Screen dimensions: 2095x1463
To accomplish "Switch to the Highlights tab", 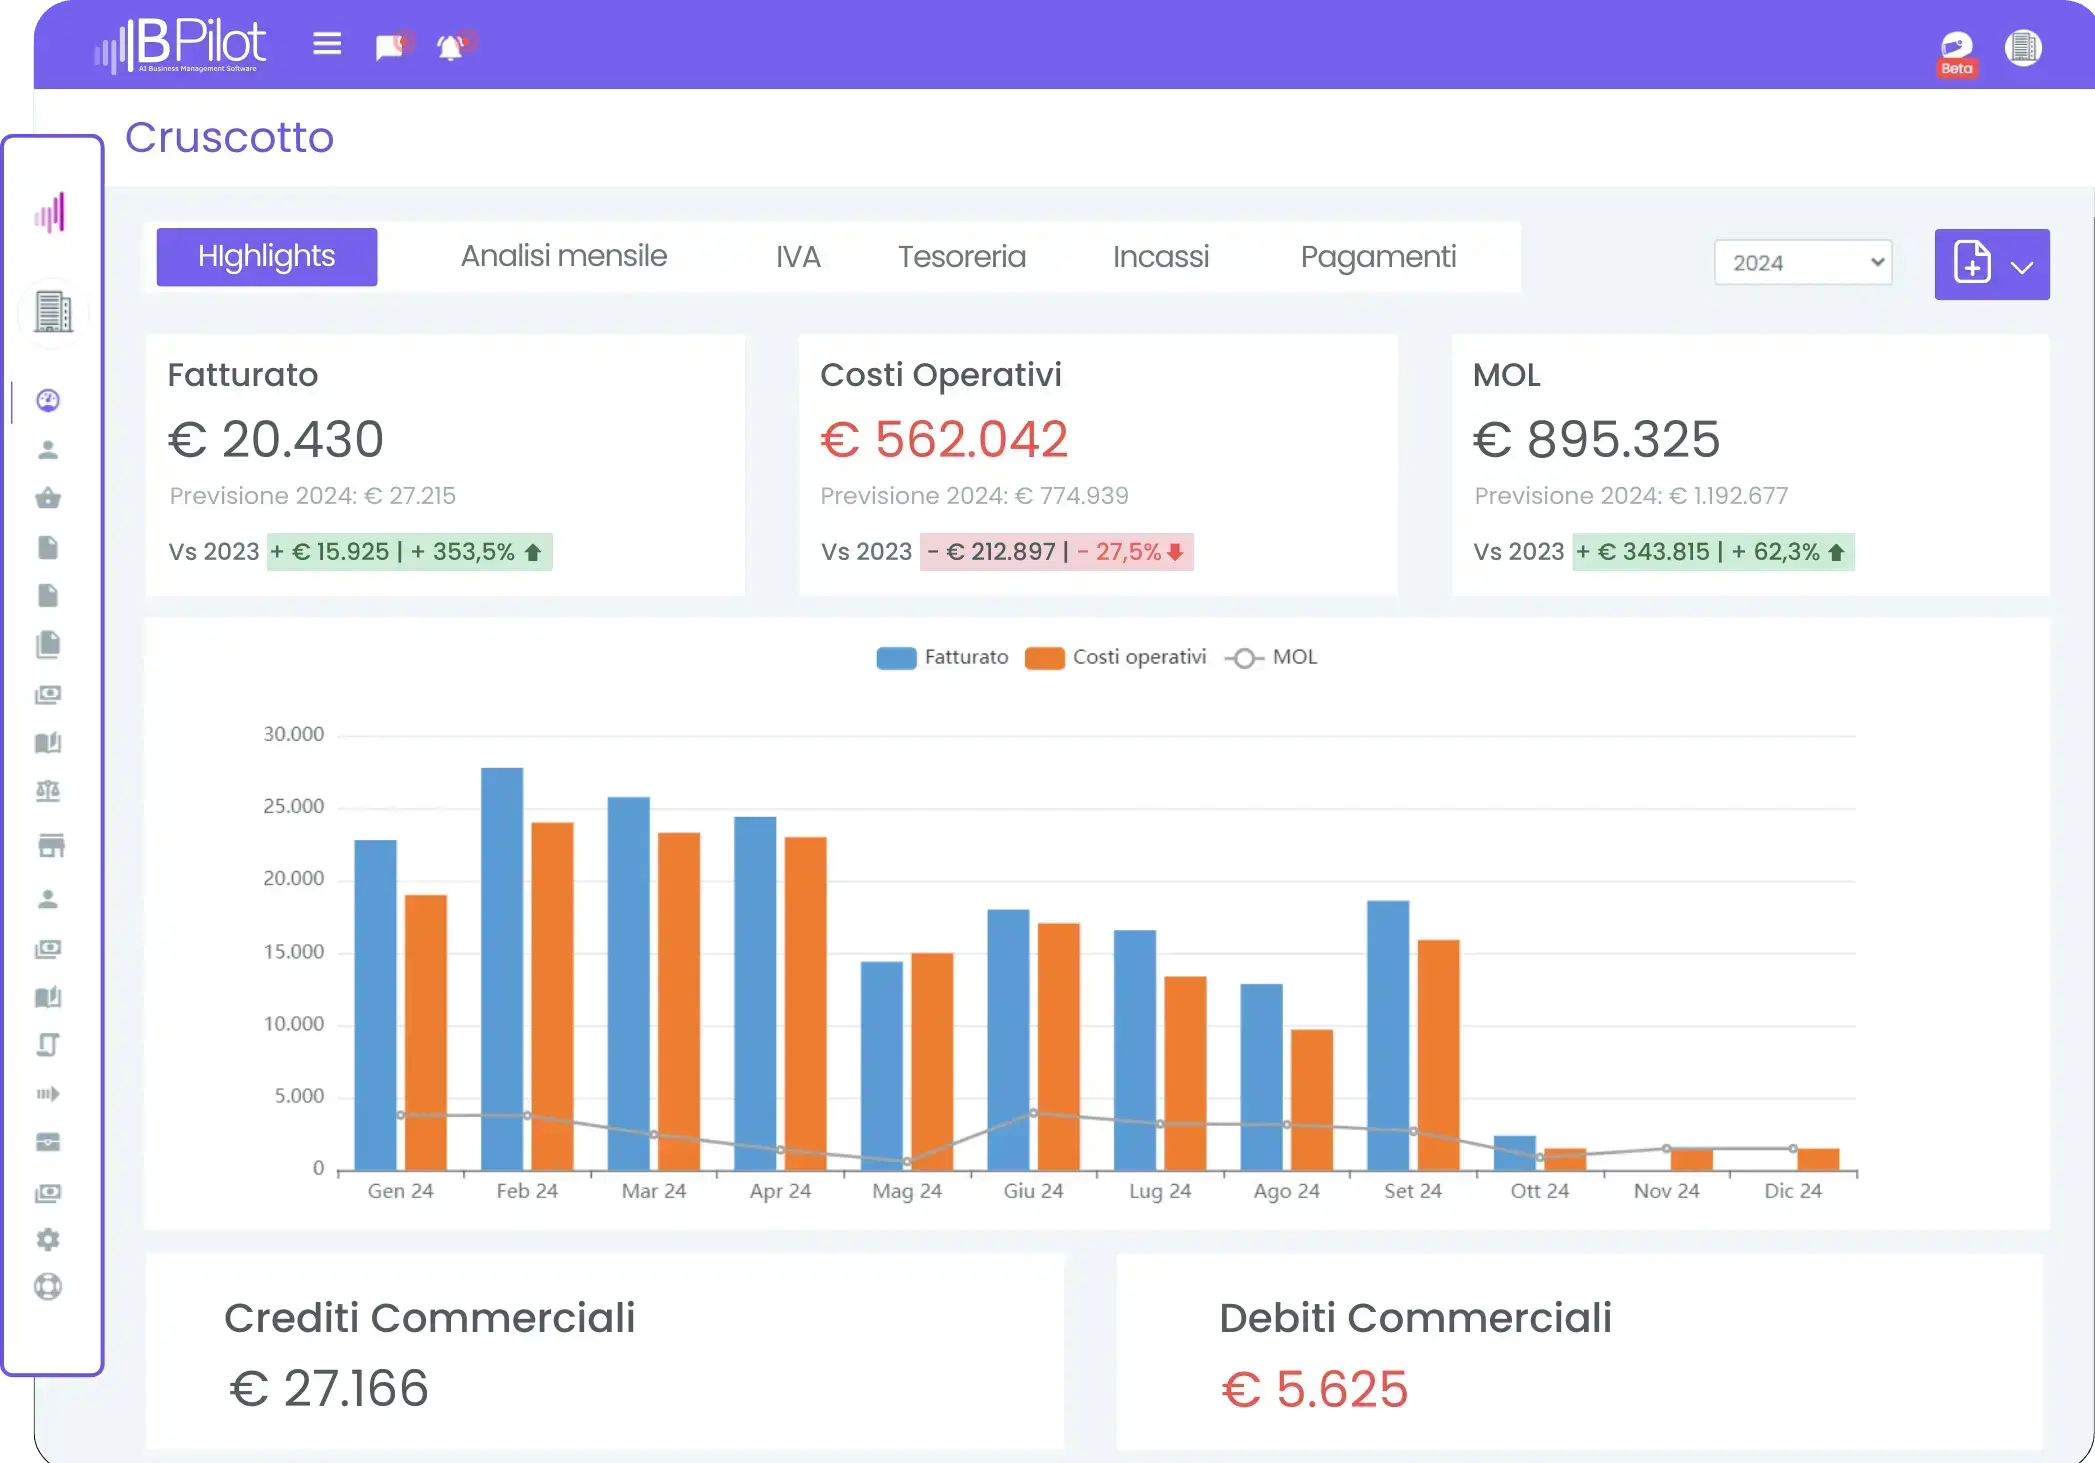I will tap(267, 257).
